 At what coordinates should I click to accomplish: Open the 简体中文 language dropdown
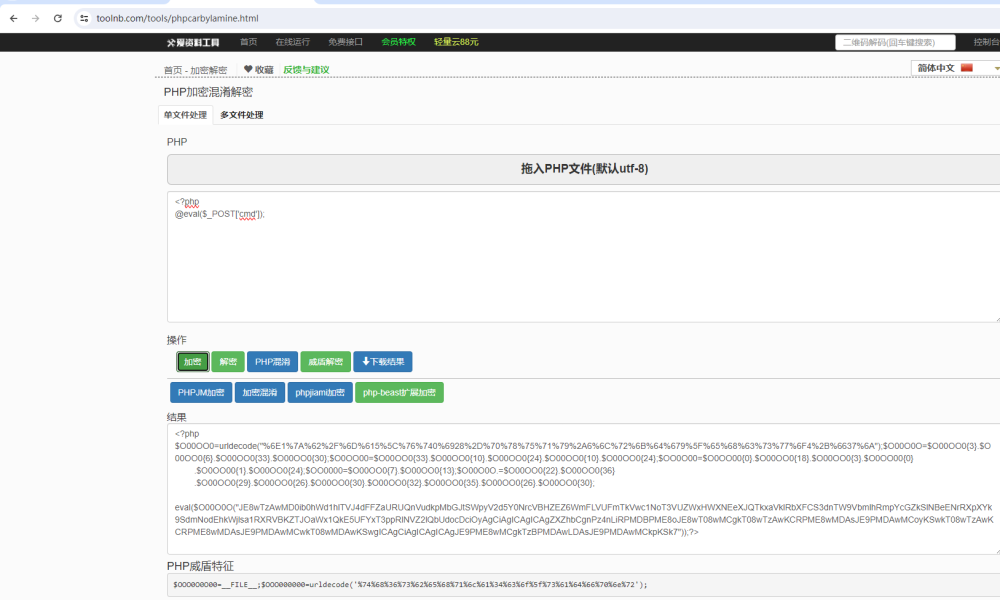tap(955, 68)
